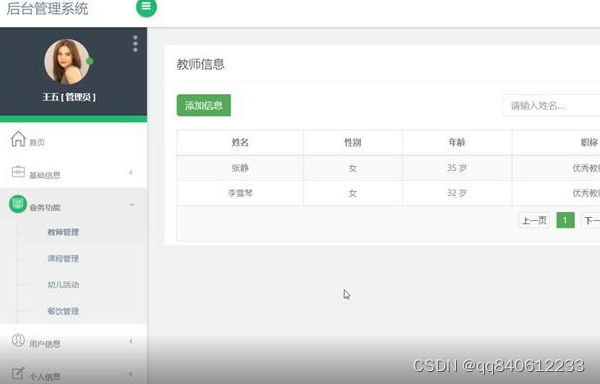The width and height of the screenshot is (600, 384).
Task: Expand the 个人信息 chevron
Action: coord(131,374)
